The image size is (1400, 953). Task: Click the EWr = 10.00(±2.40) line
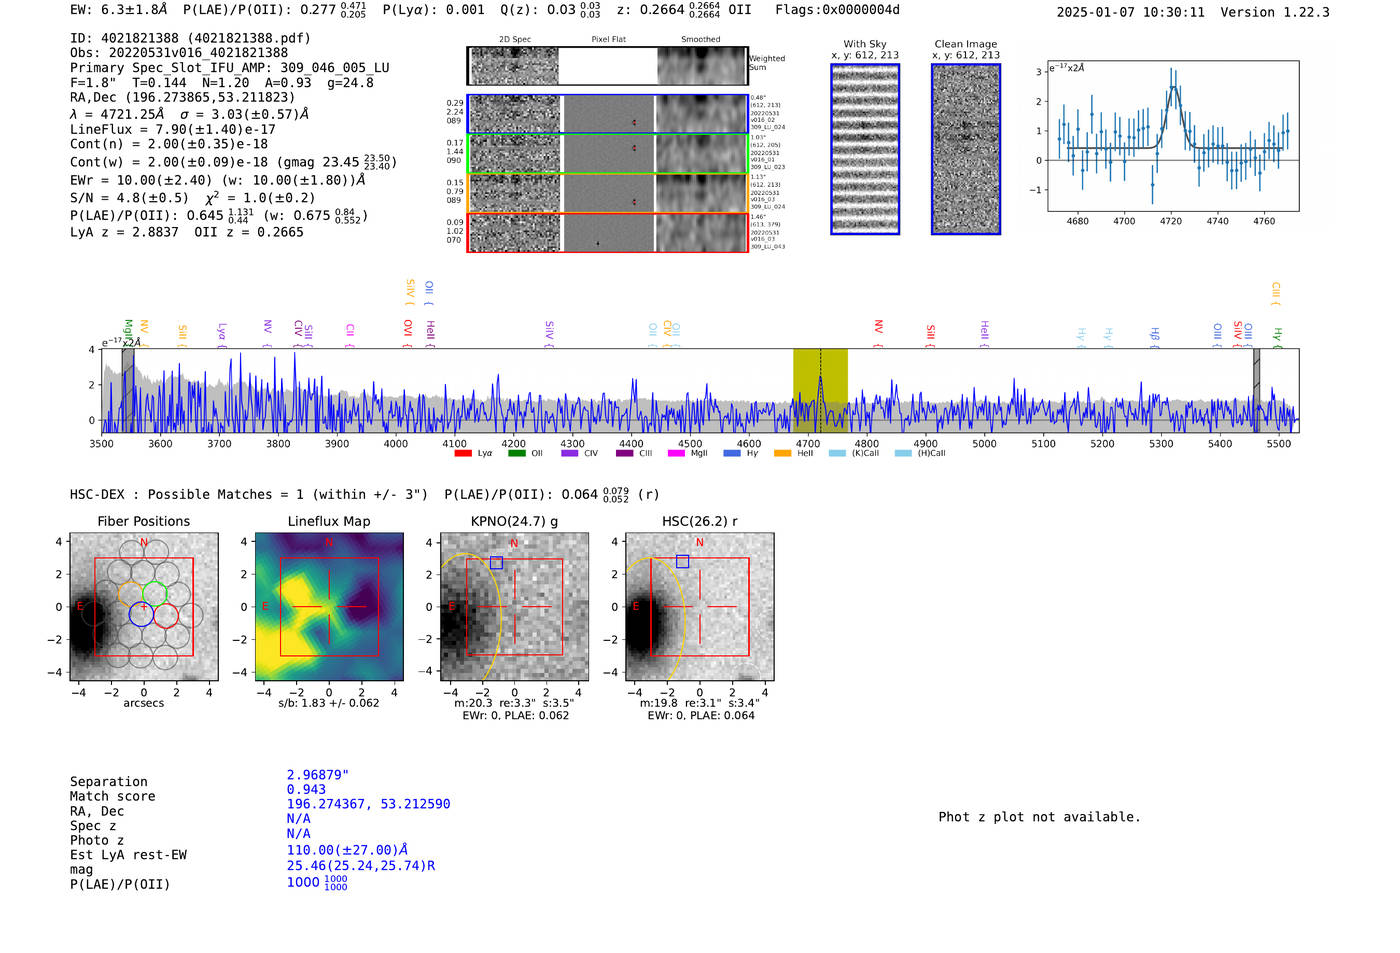pos(217,180)
